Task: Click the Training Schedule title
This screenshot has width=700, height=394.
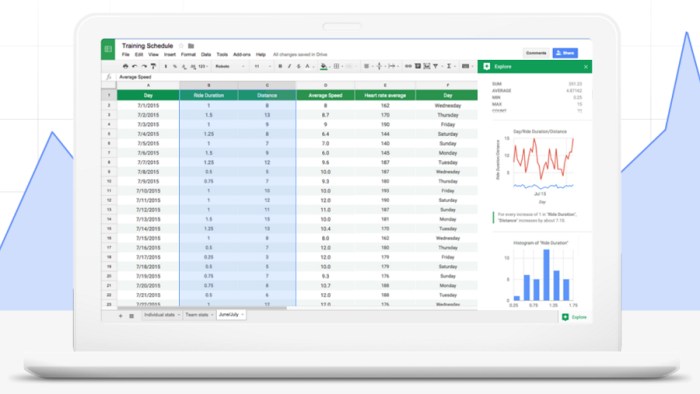Action: tap(147, 46)
